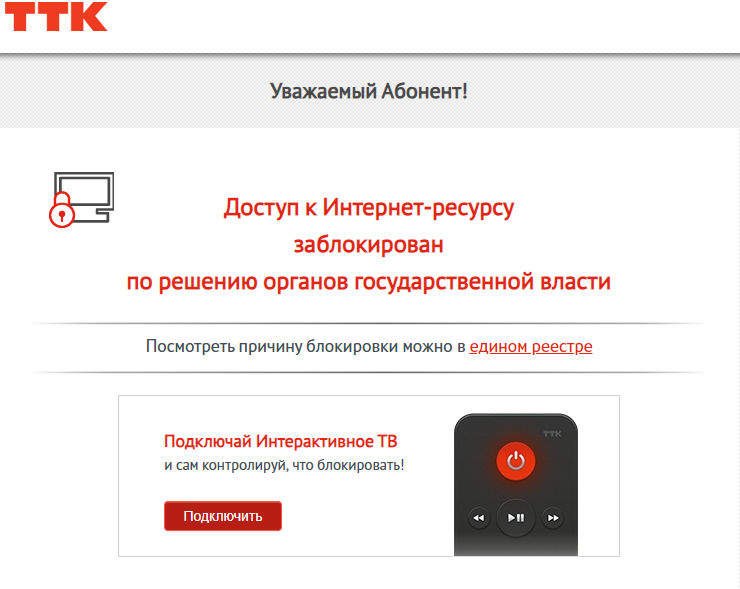Hit the fast-forward button on the remote

click(553, 518)
